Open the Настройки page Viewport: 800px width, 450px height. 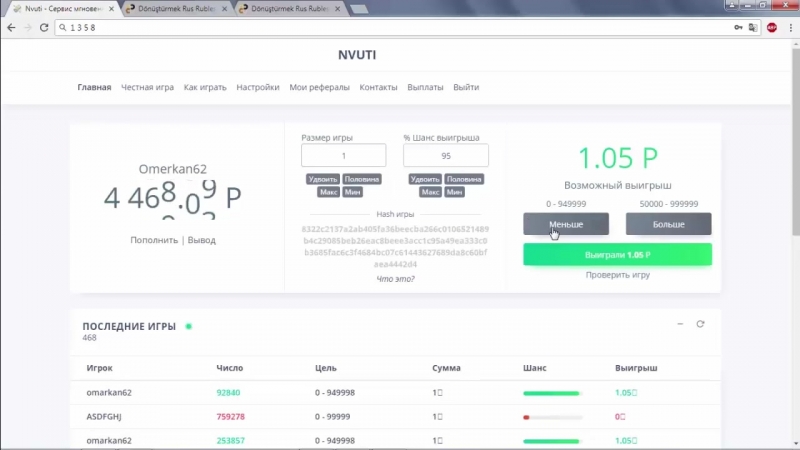(x=258, y=87)
